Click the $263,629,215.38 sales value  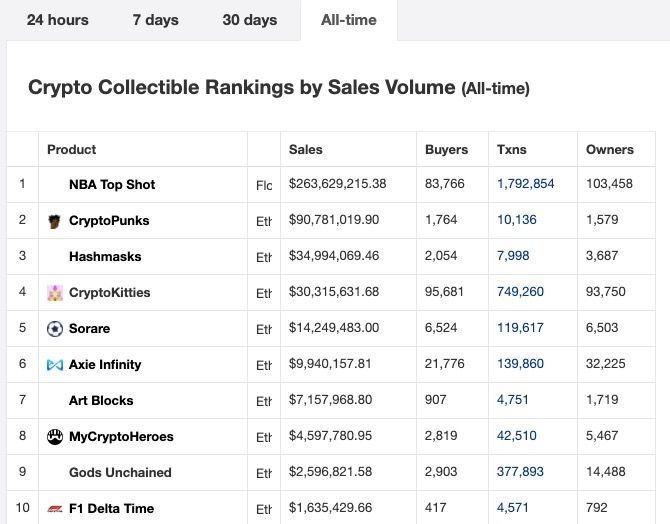(x=337, y=184)
